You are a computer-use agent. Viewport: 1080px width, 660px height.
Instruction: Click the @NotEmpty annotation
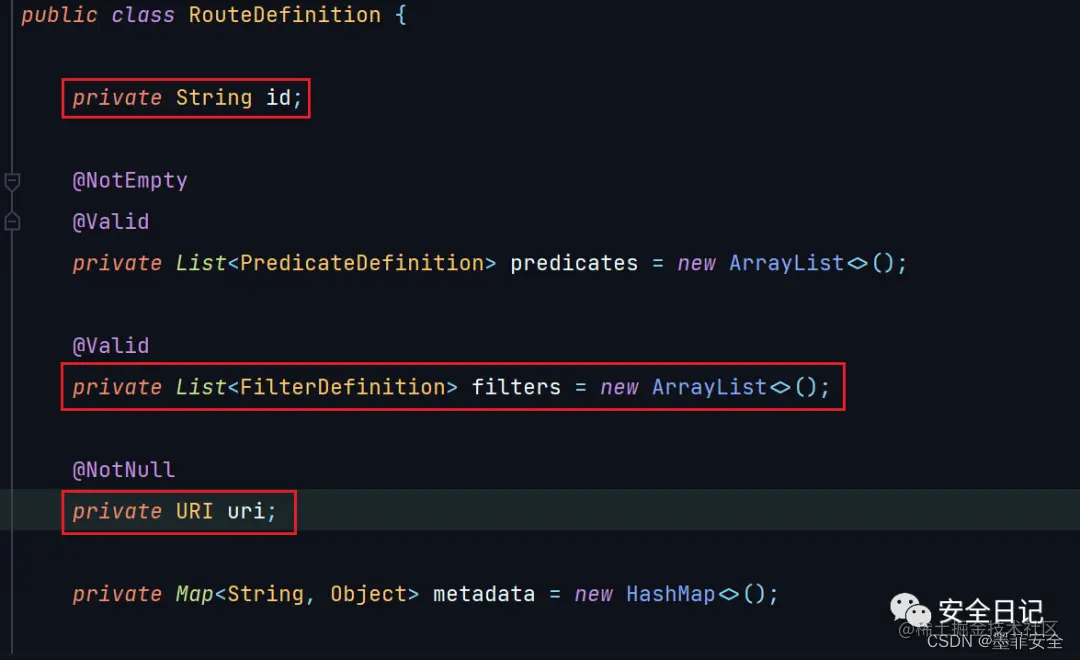(129, 181)
